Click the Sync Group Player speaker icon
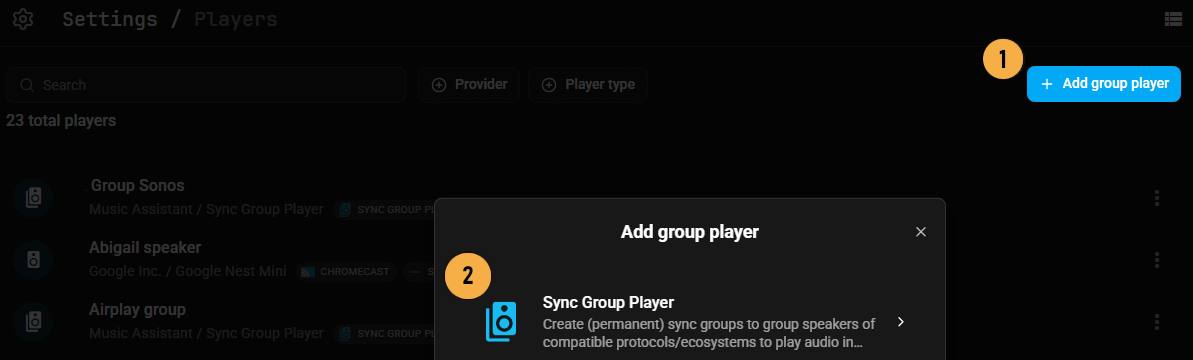 pos(501,322)
